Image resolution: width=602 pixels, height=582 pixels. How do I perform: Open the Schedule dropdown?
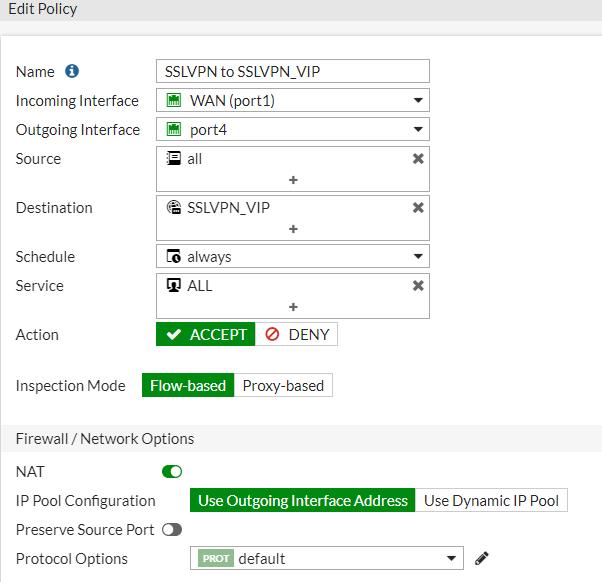click(293, 257)
